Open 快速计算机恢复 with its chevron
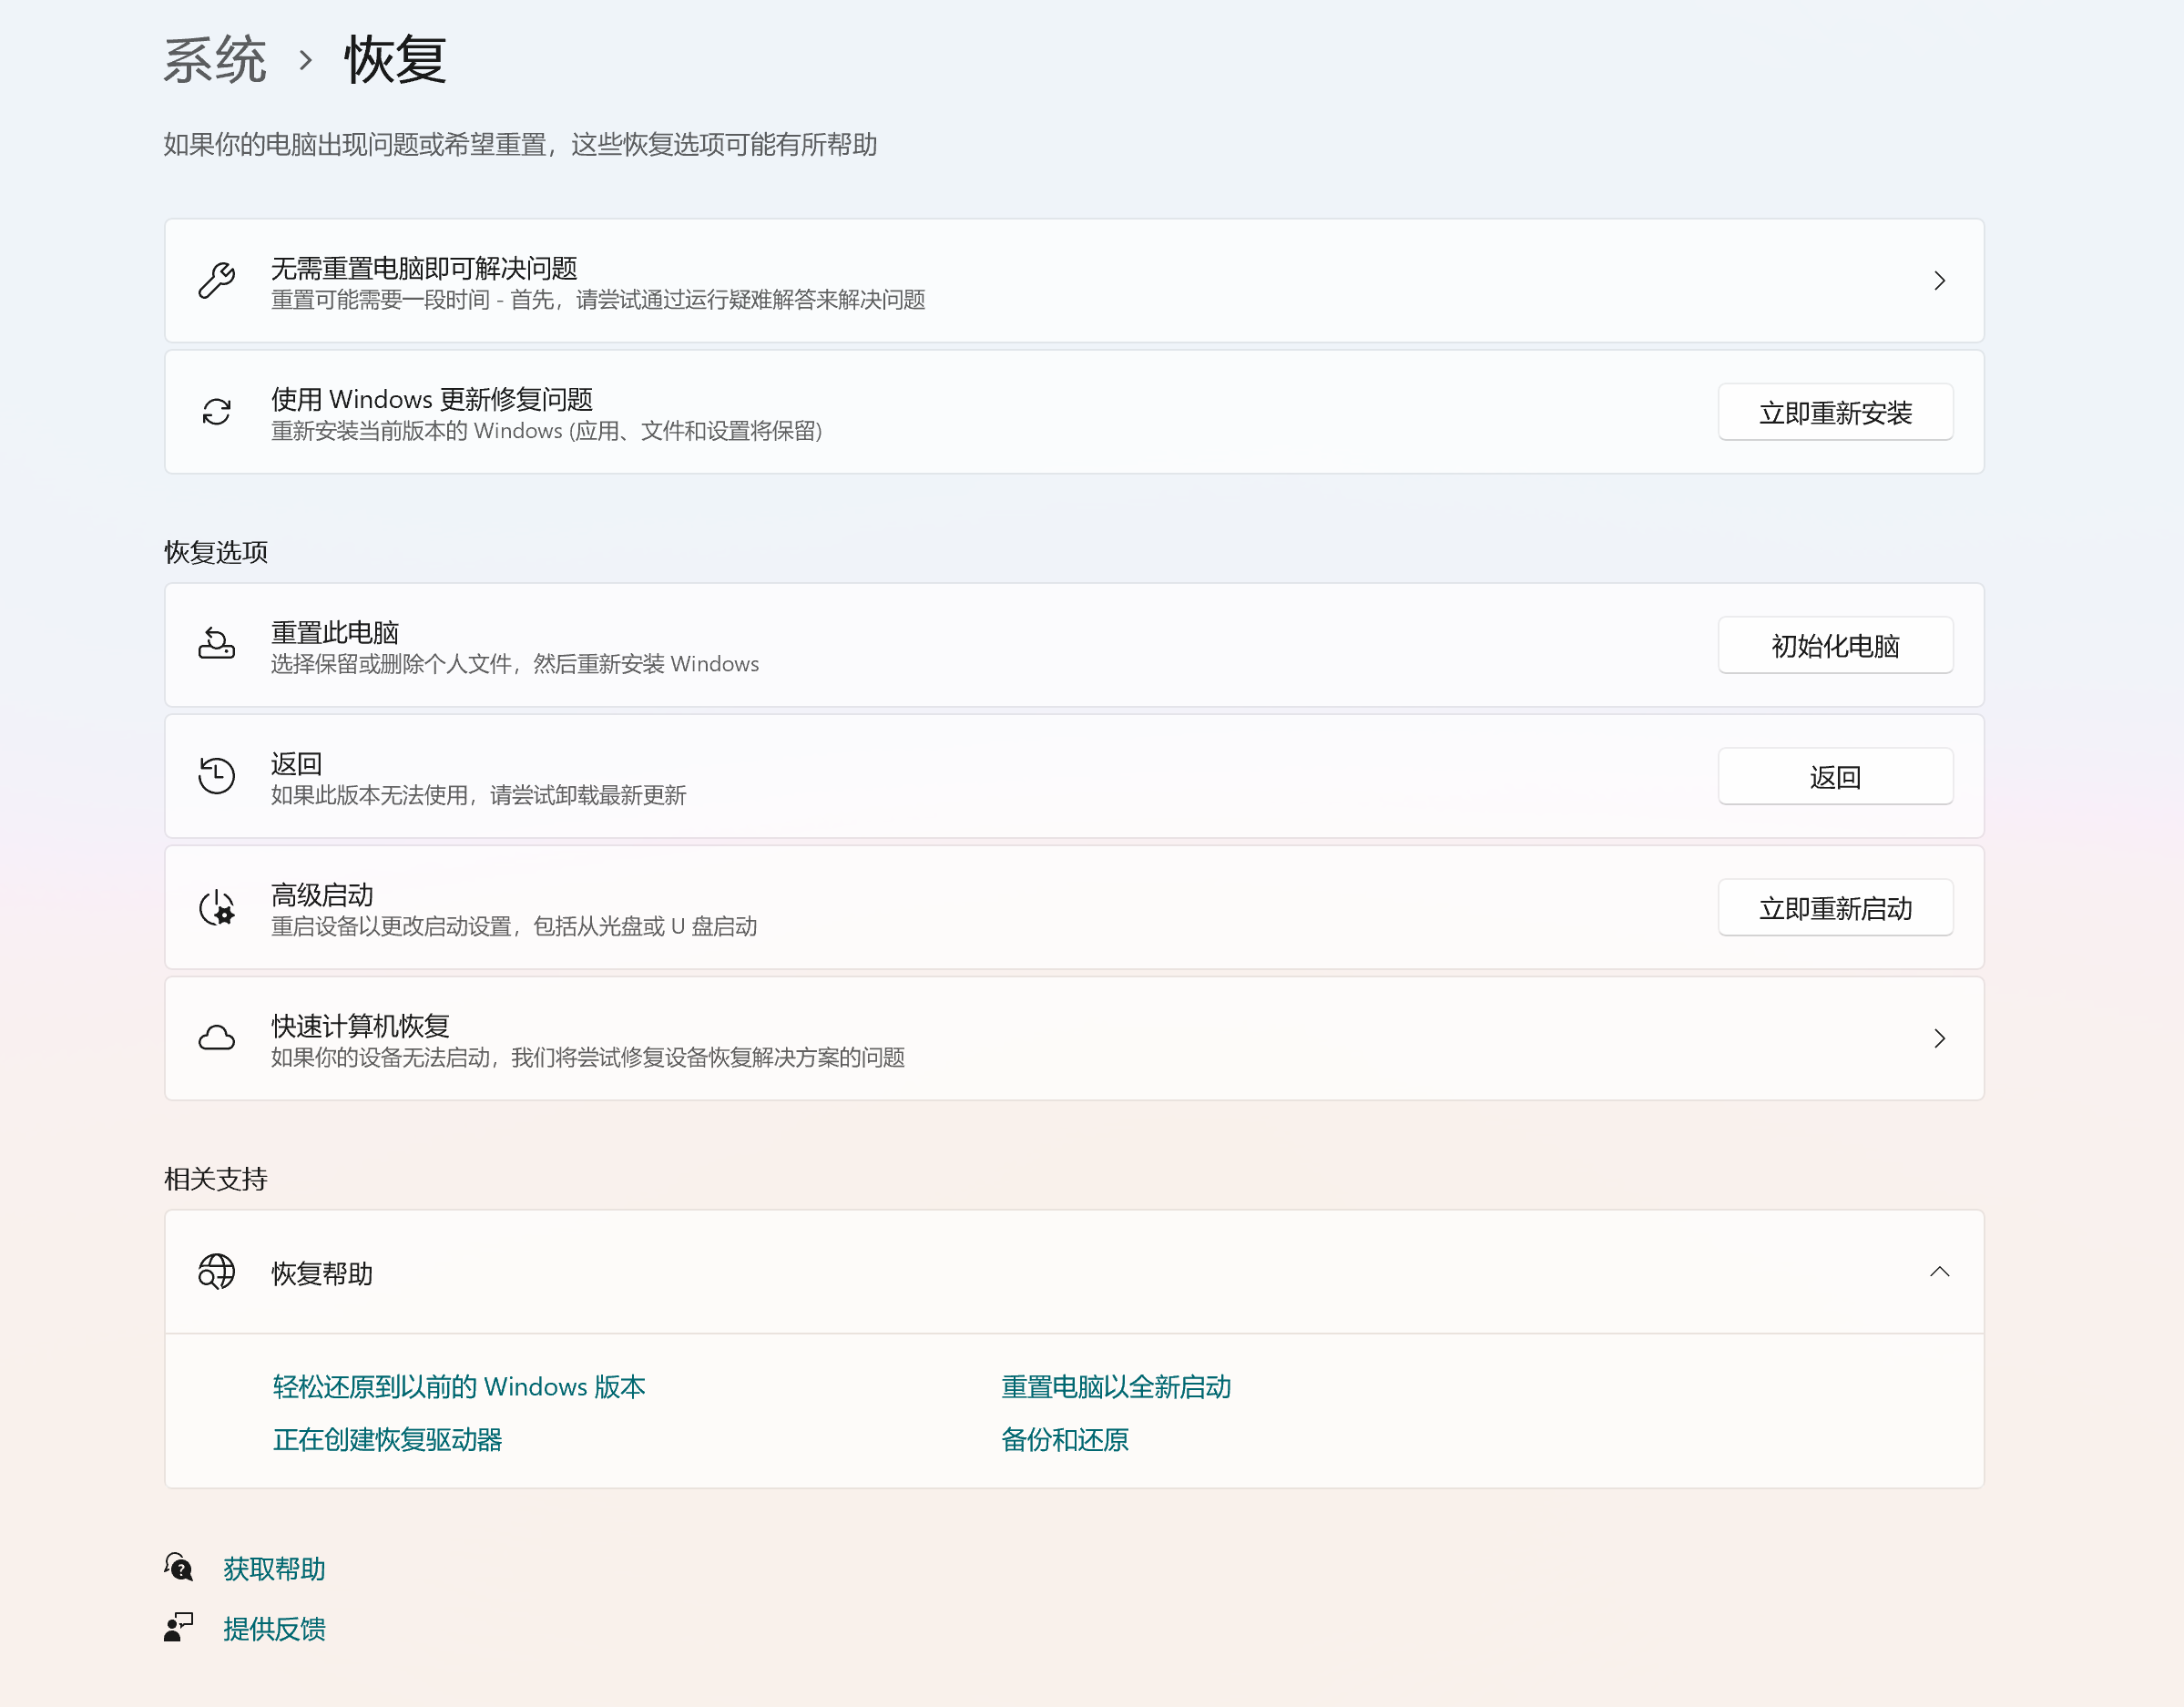Screen dimensions: 2184x1707 1940,1038
